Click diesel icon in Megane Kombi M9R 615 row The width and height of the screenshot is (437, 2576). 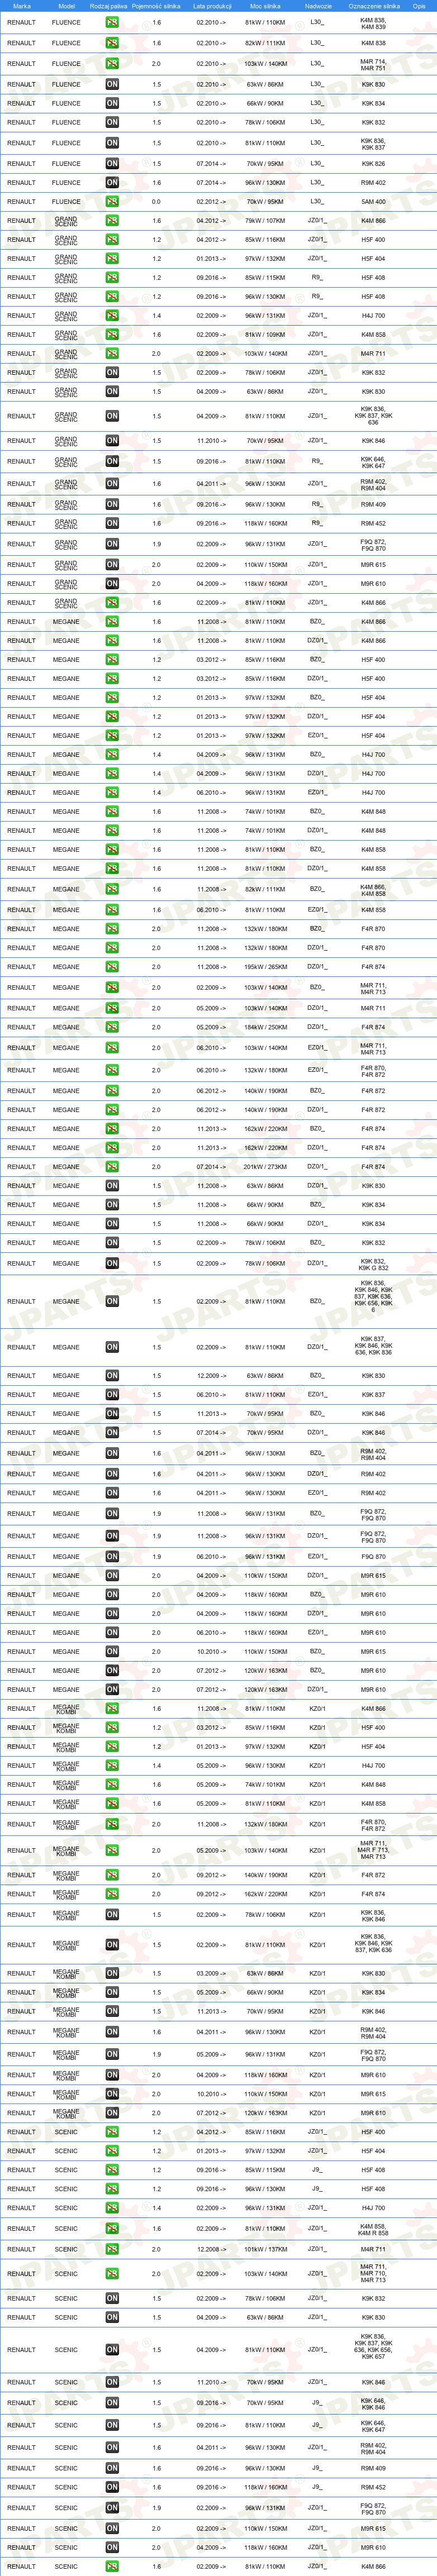point(112,2094)
